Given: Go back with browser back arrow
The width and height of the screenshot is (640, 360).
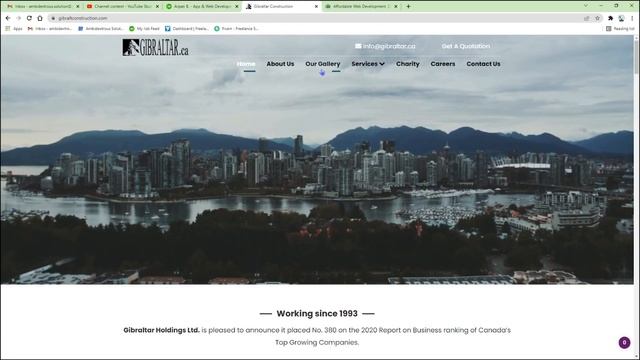Looking at the screenshot, I should (x=8, y=18).
